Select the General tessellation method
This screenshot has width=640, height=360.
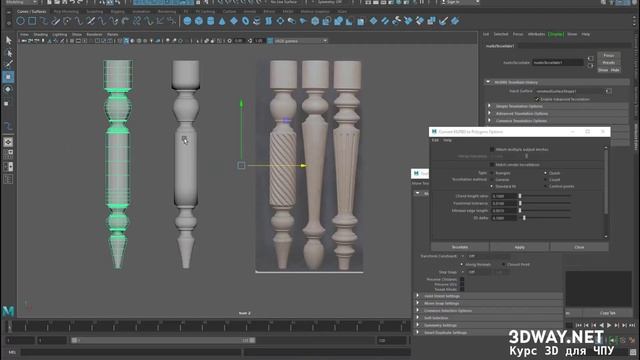(x=492, y=180)
